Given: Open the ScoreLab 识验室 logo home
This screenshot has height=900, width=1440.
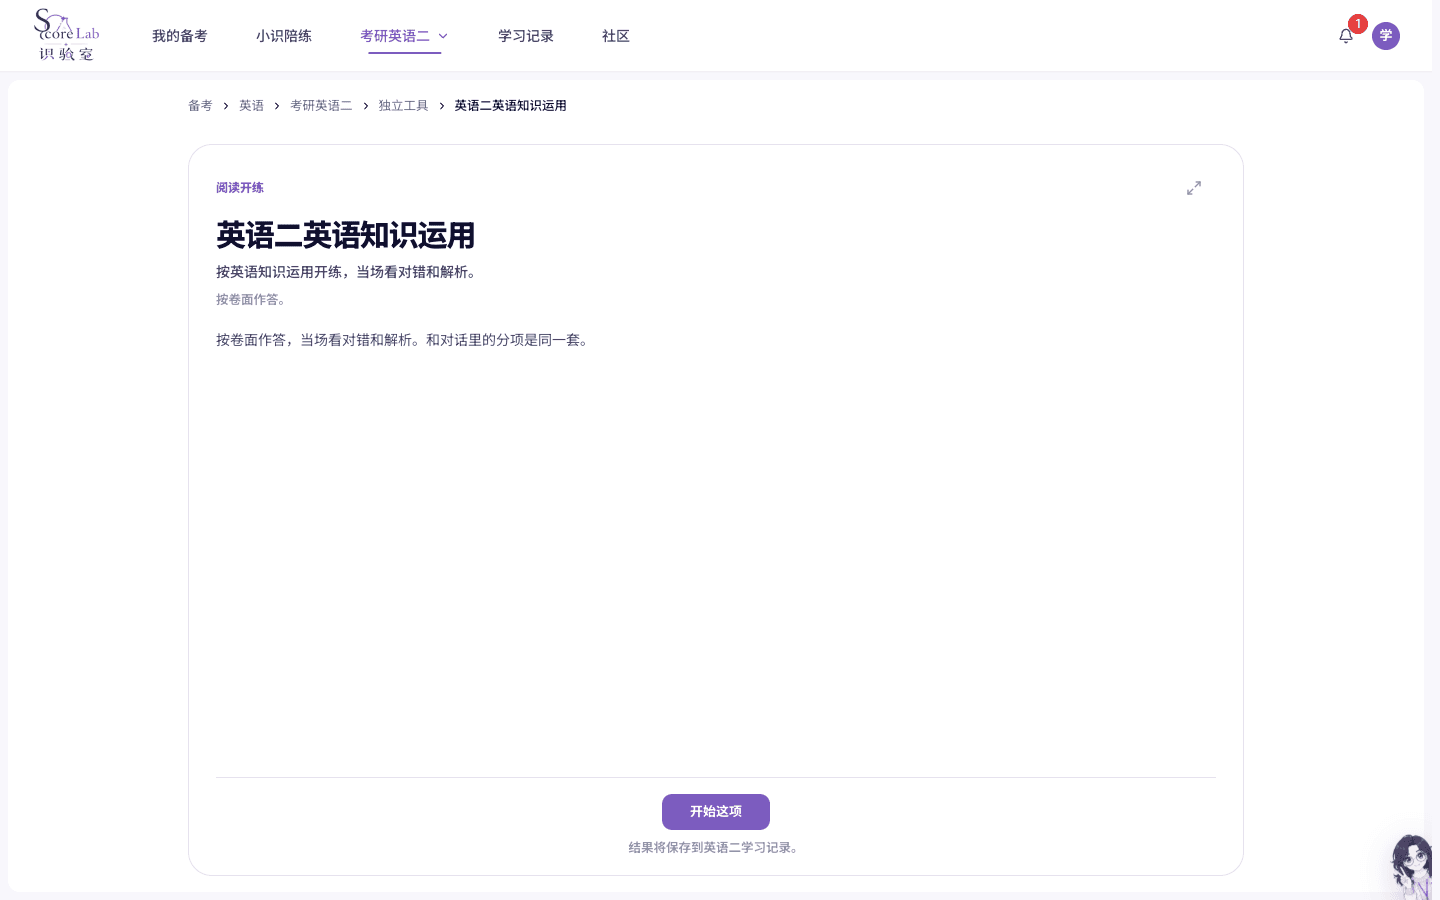Looking at the screenshot, I should 67,35.
